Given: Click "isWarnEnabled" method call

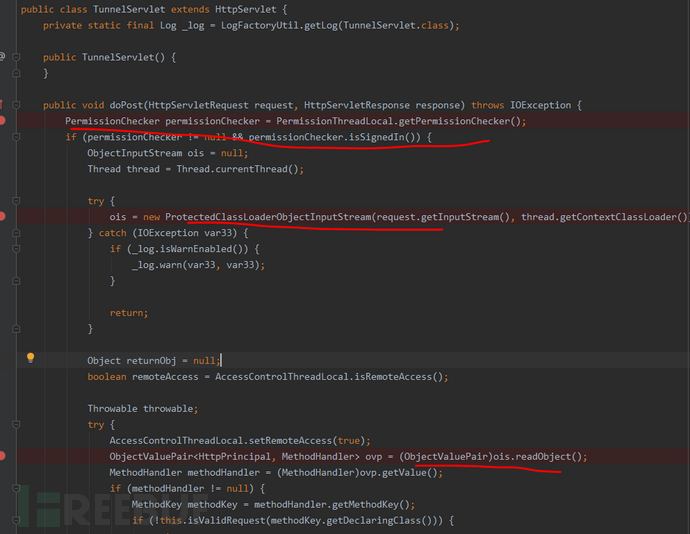Looking at the screenshot, I should (195, 249).
